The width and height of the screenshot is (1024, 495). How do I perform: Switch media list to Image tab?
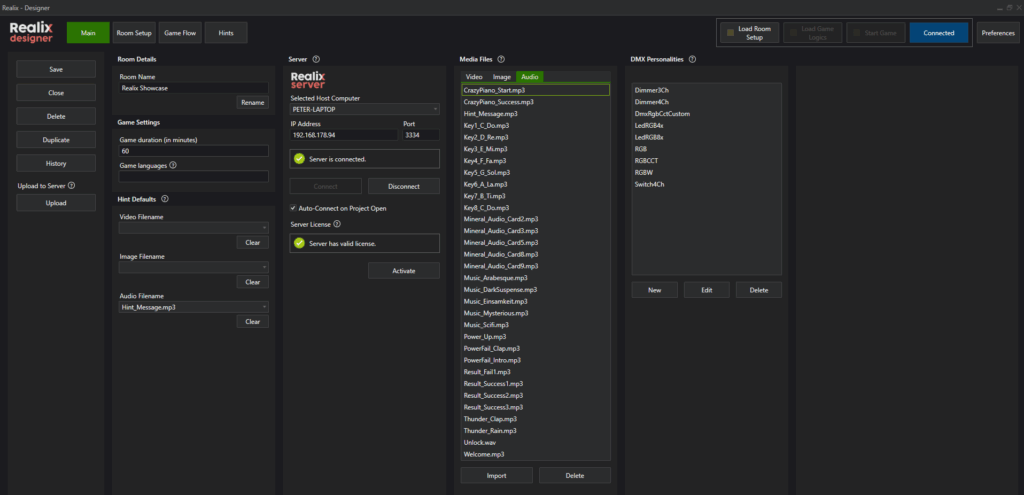[502, 76]
